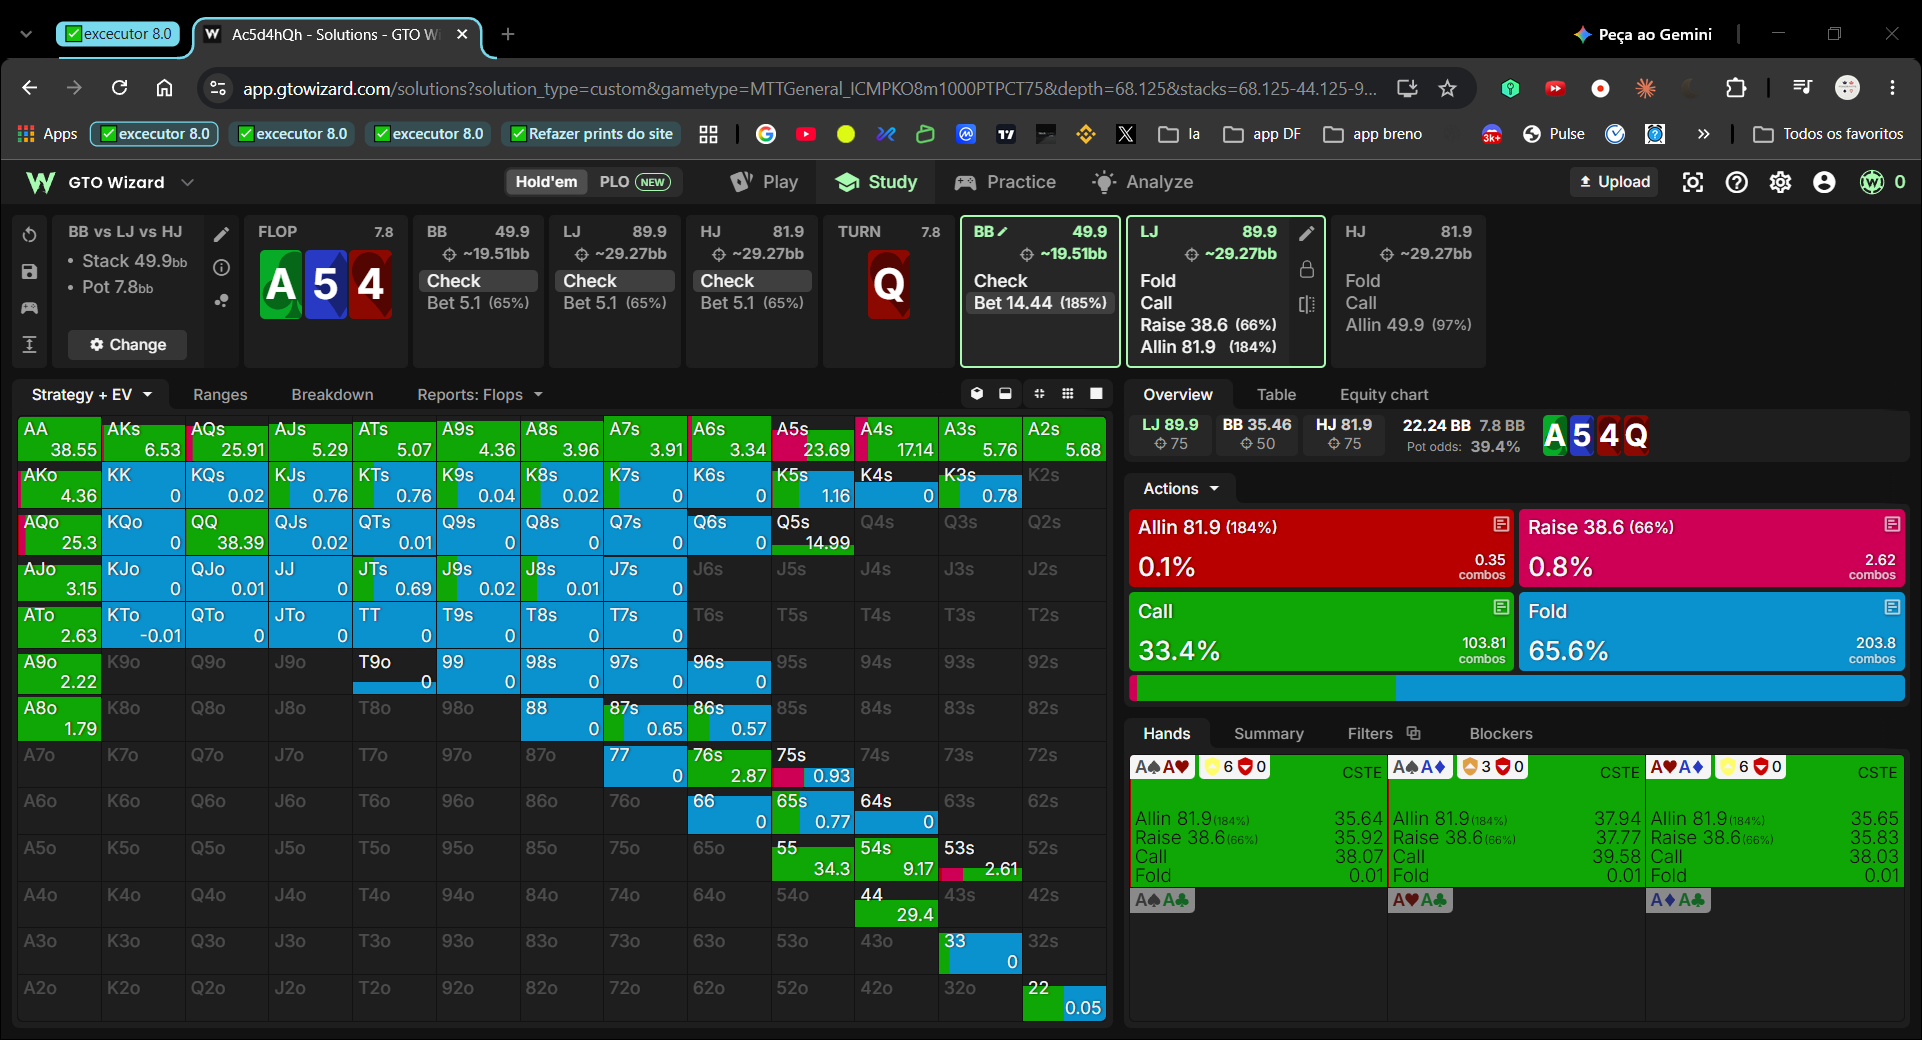
Task: Toggle the half-filled card display icon
Action: pos(1006,394)
